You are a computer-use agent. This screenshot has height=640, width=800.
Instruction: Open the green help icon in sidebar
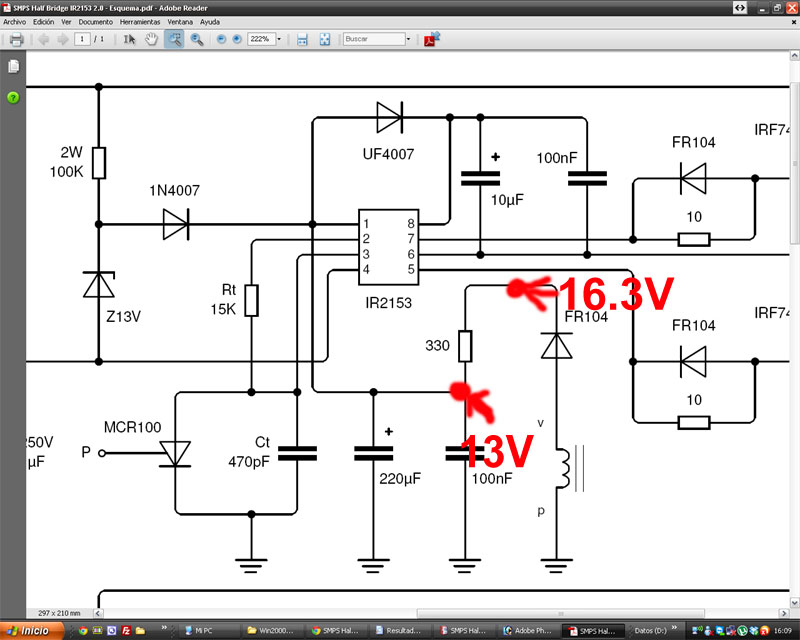[13, 97]
